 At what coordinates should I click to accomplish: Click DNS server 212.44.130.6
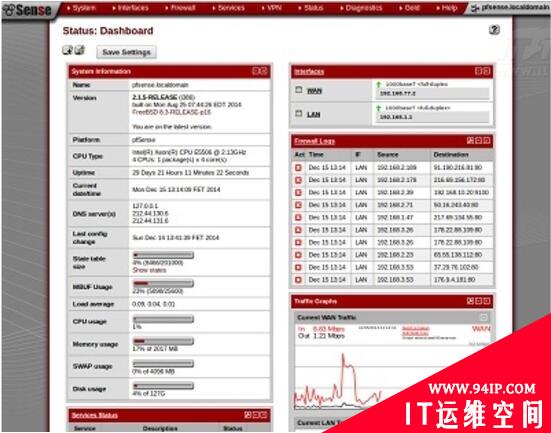tap(150, 213)
